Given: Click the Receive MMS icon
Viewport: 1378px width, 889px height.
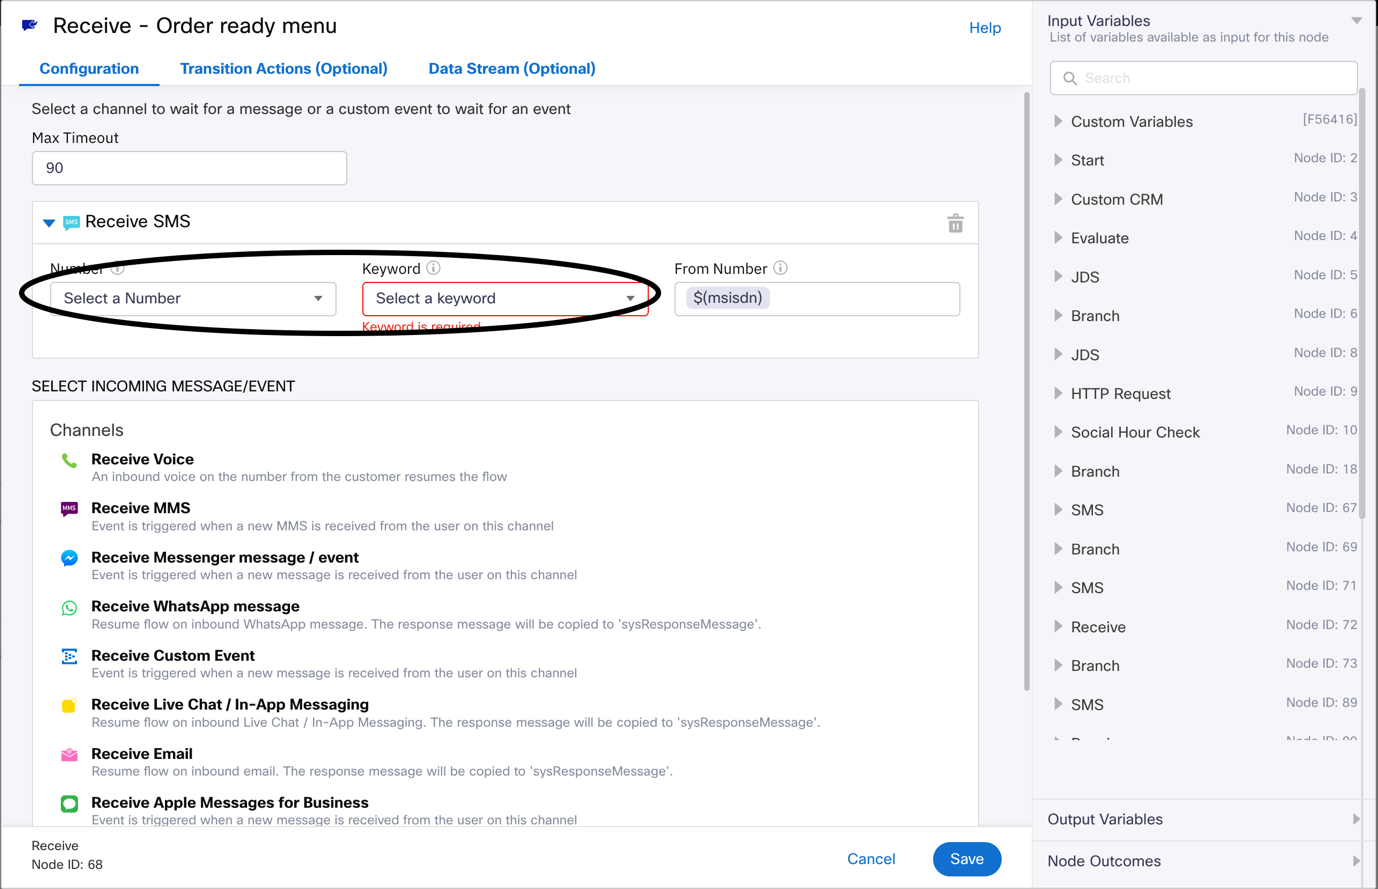Looking at the screenshot, I should pos(69,510).
